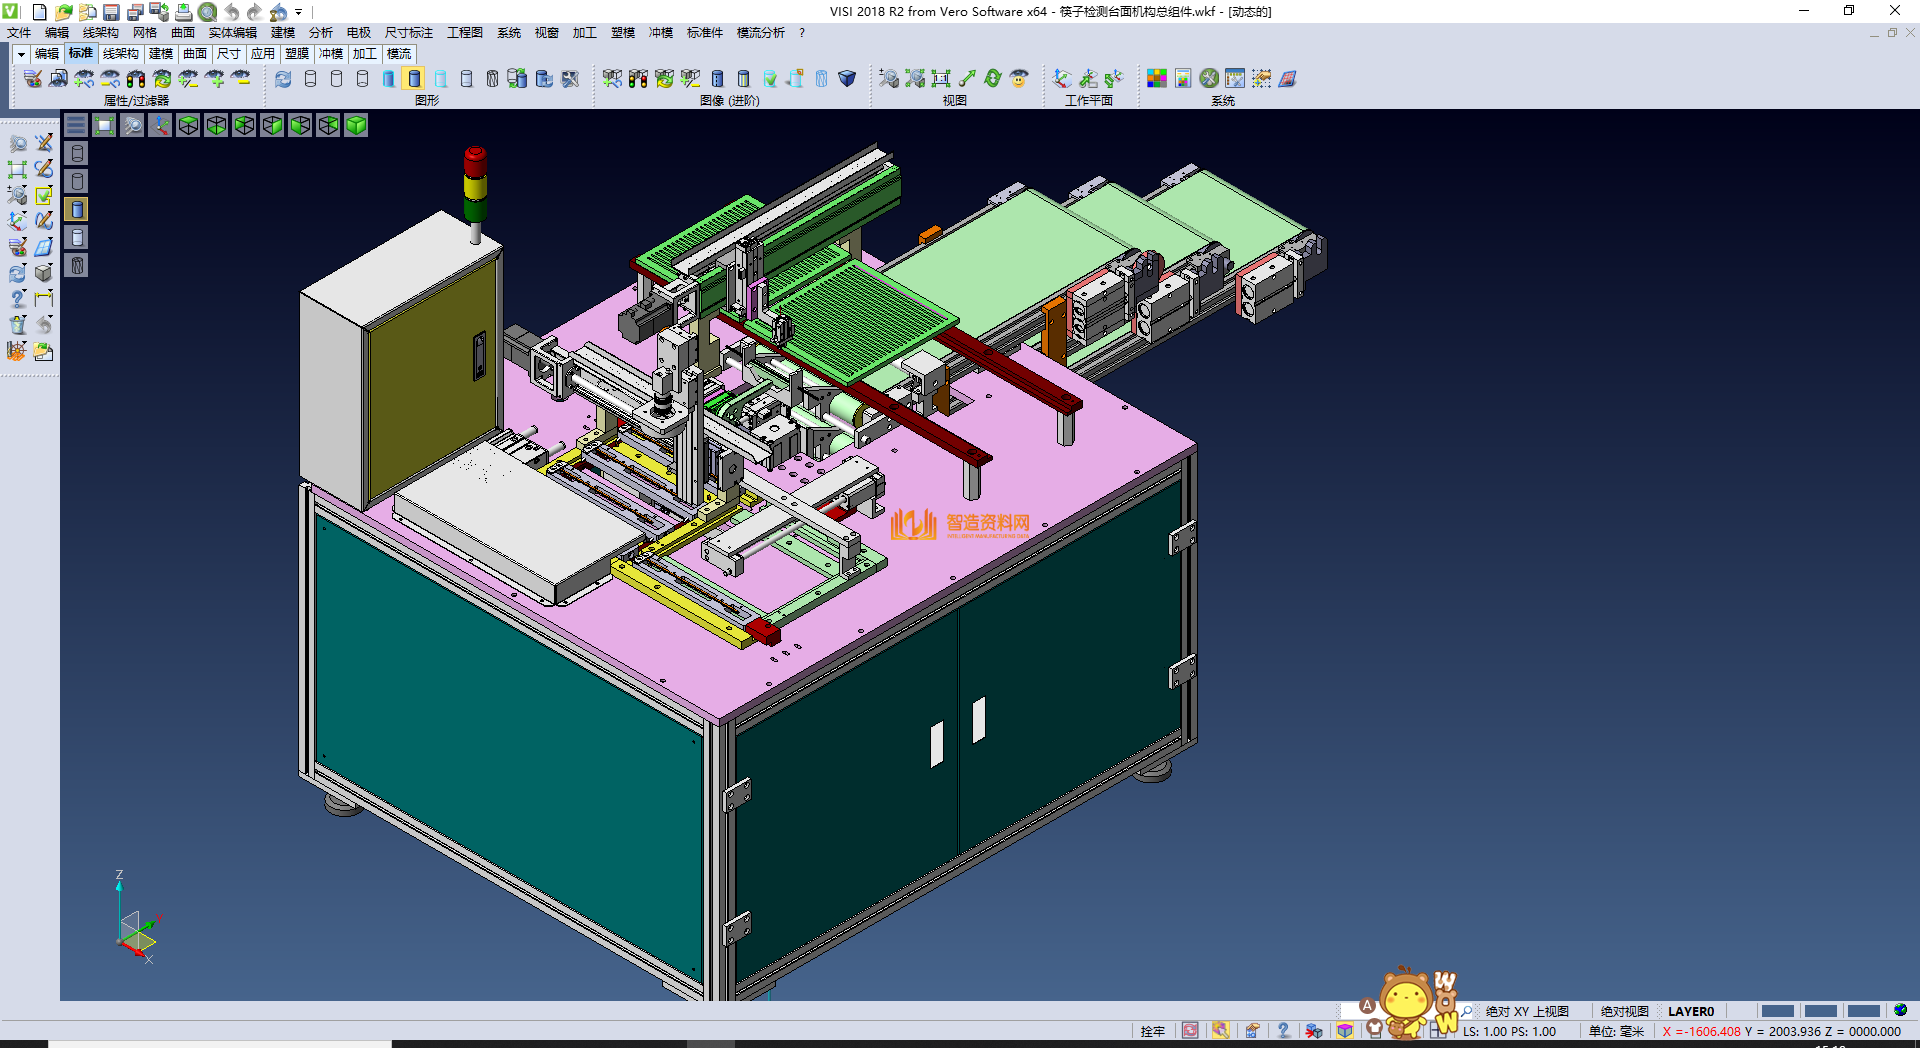This screenshot has width=1920, height=1048.
Task: Click the 绝对视图 status button
Action: tap(1624, 1011)
